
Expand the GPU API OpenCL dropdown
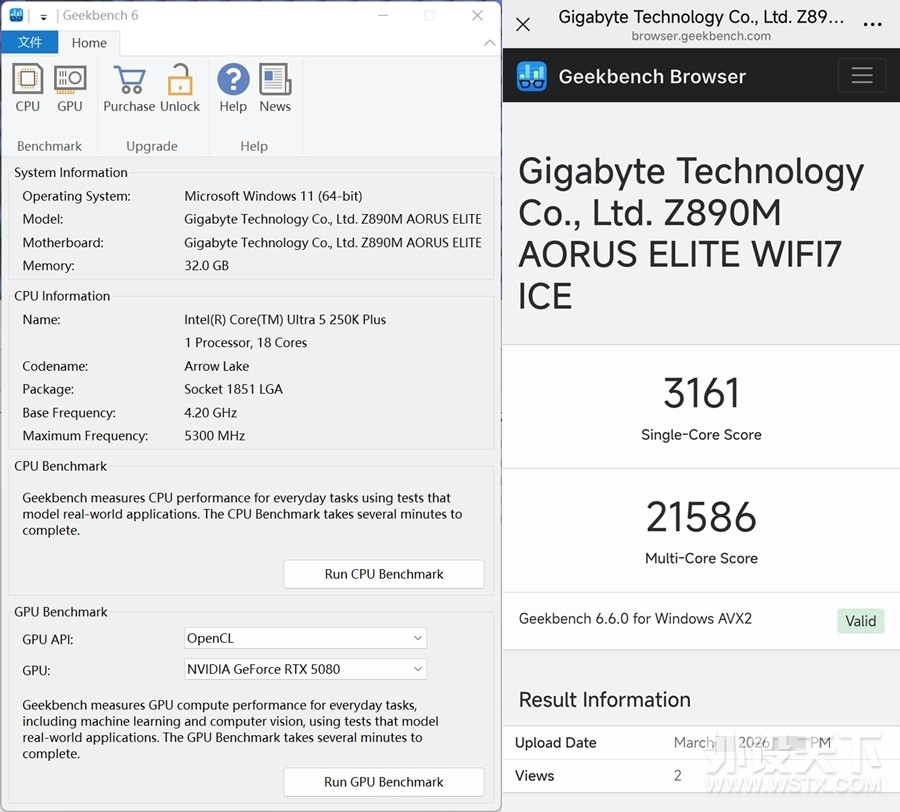[x=417, y=638]
